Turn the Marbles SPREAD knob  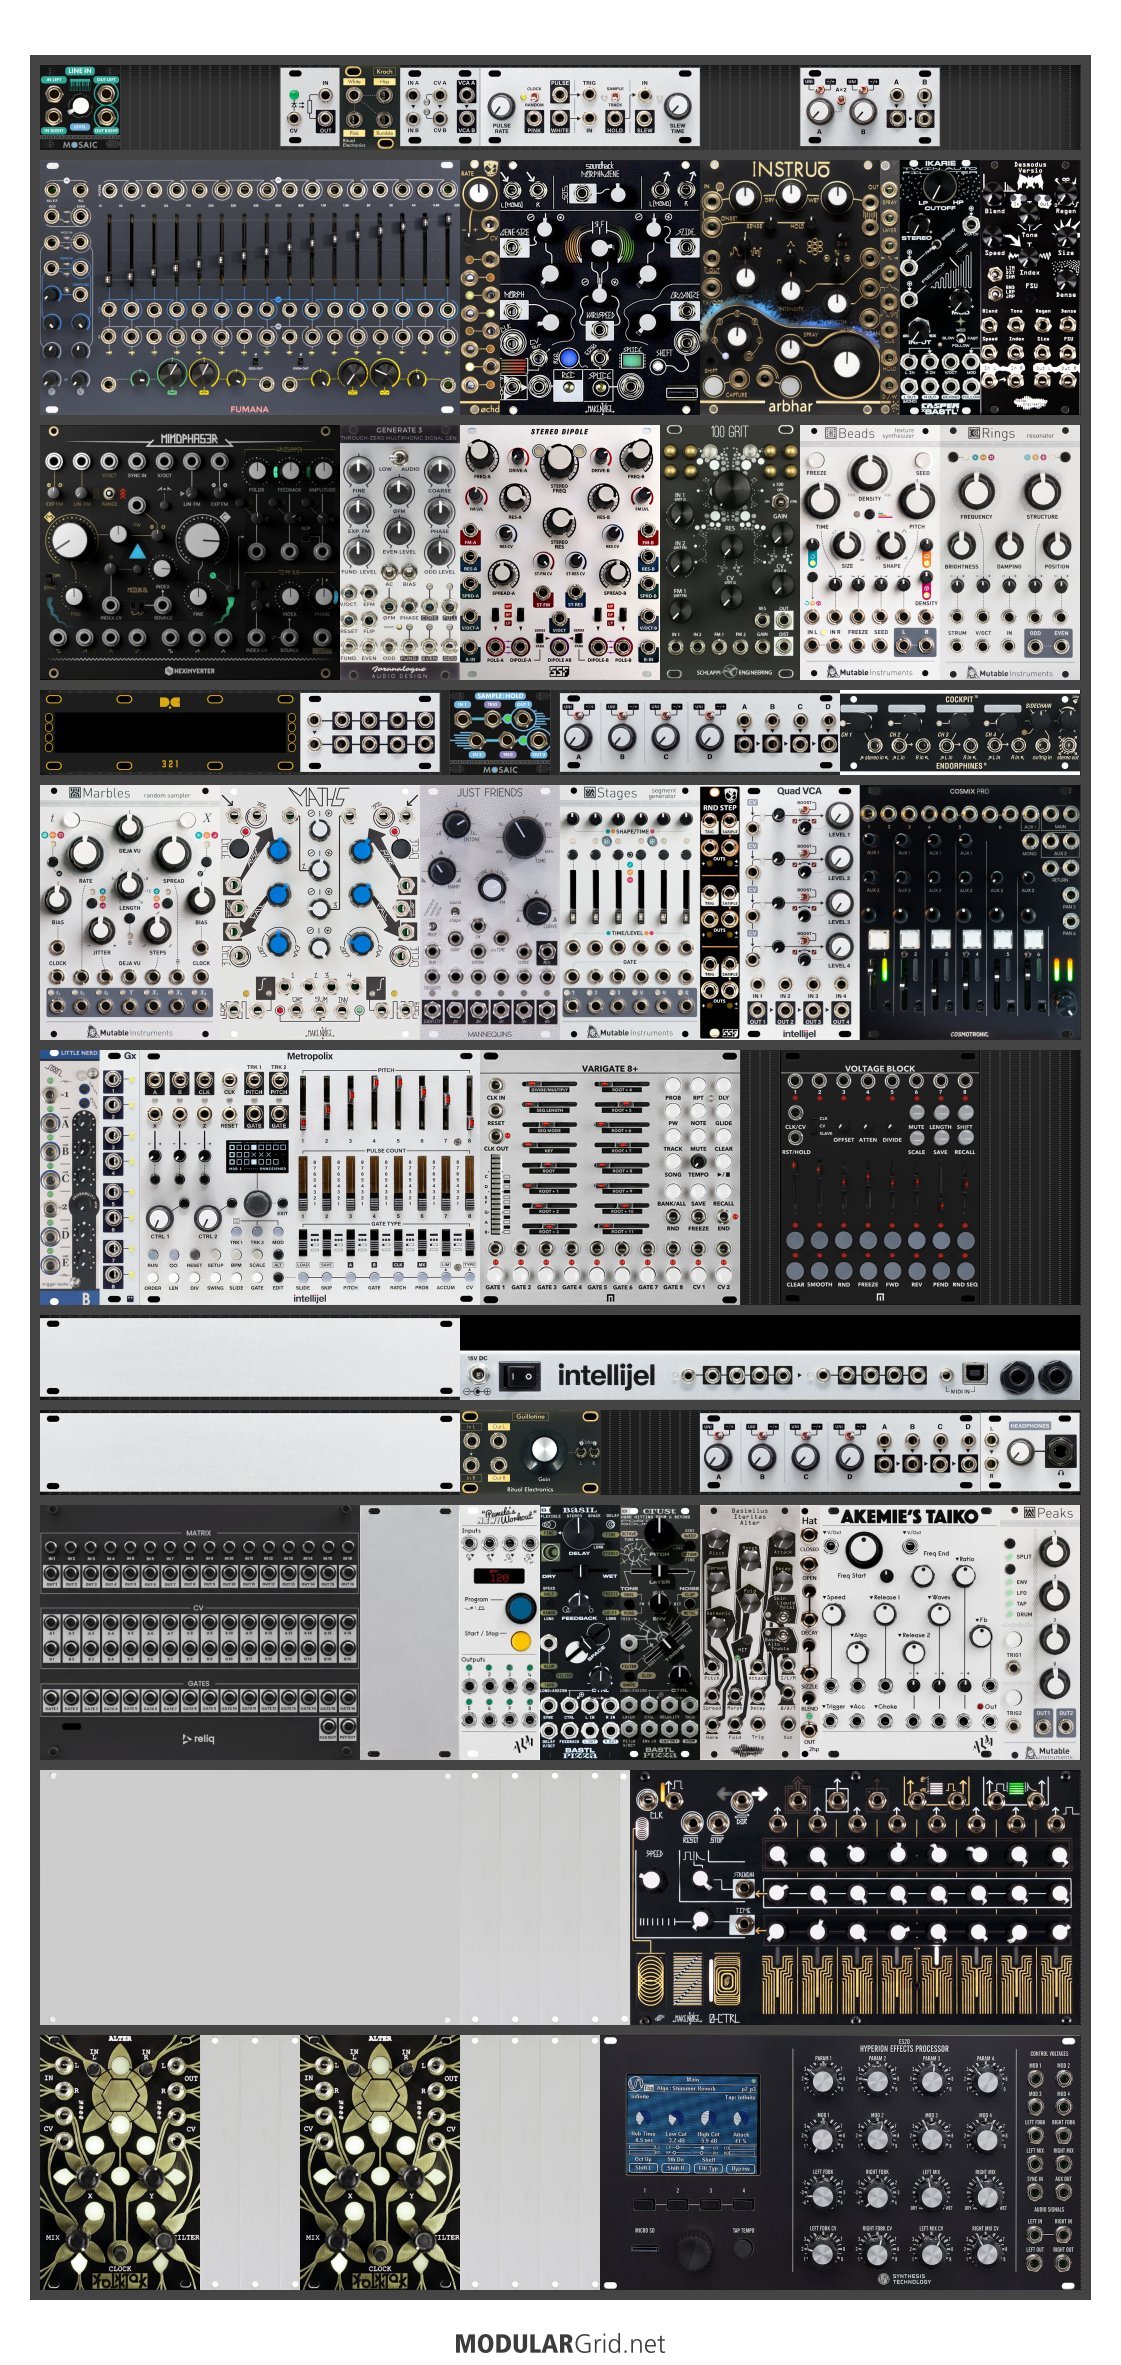tap(172, 853)
